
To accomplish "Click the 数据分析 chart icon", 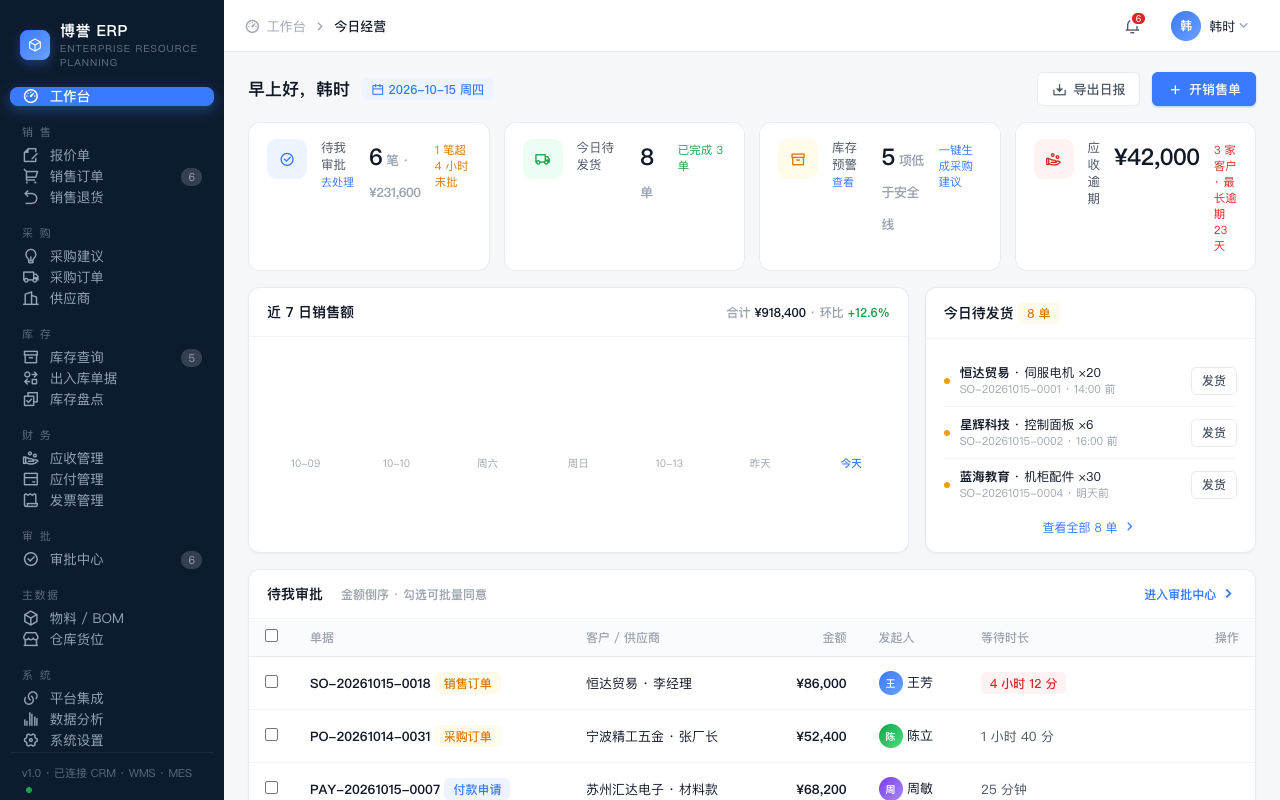I will [x=31, y=719].
